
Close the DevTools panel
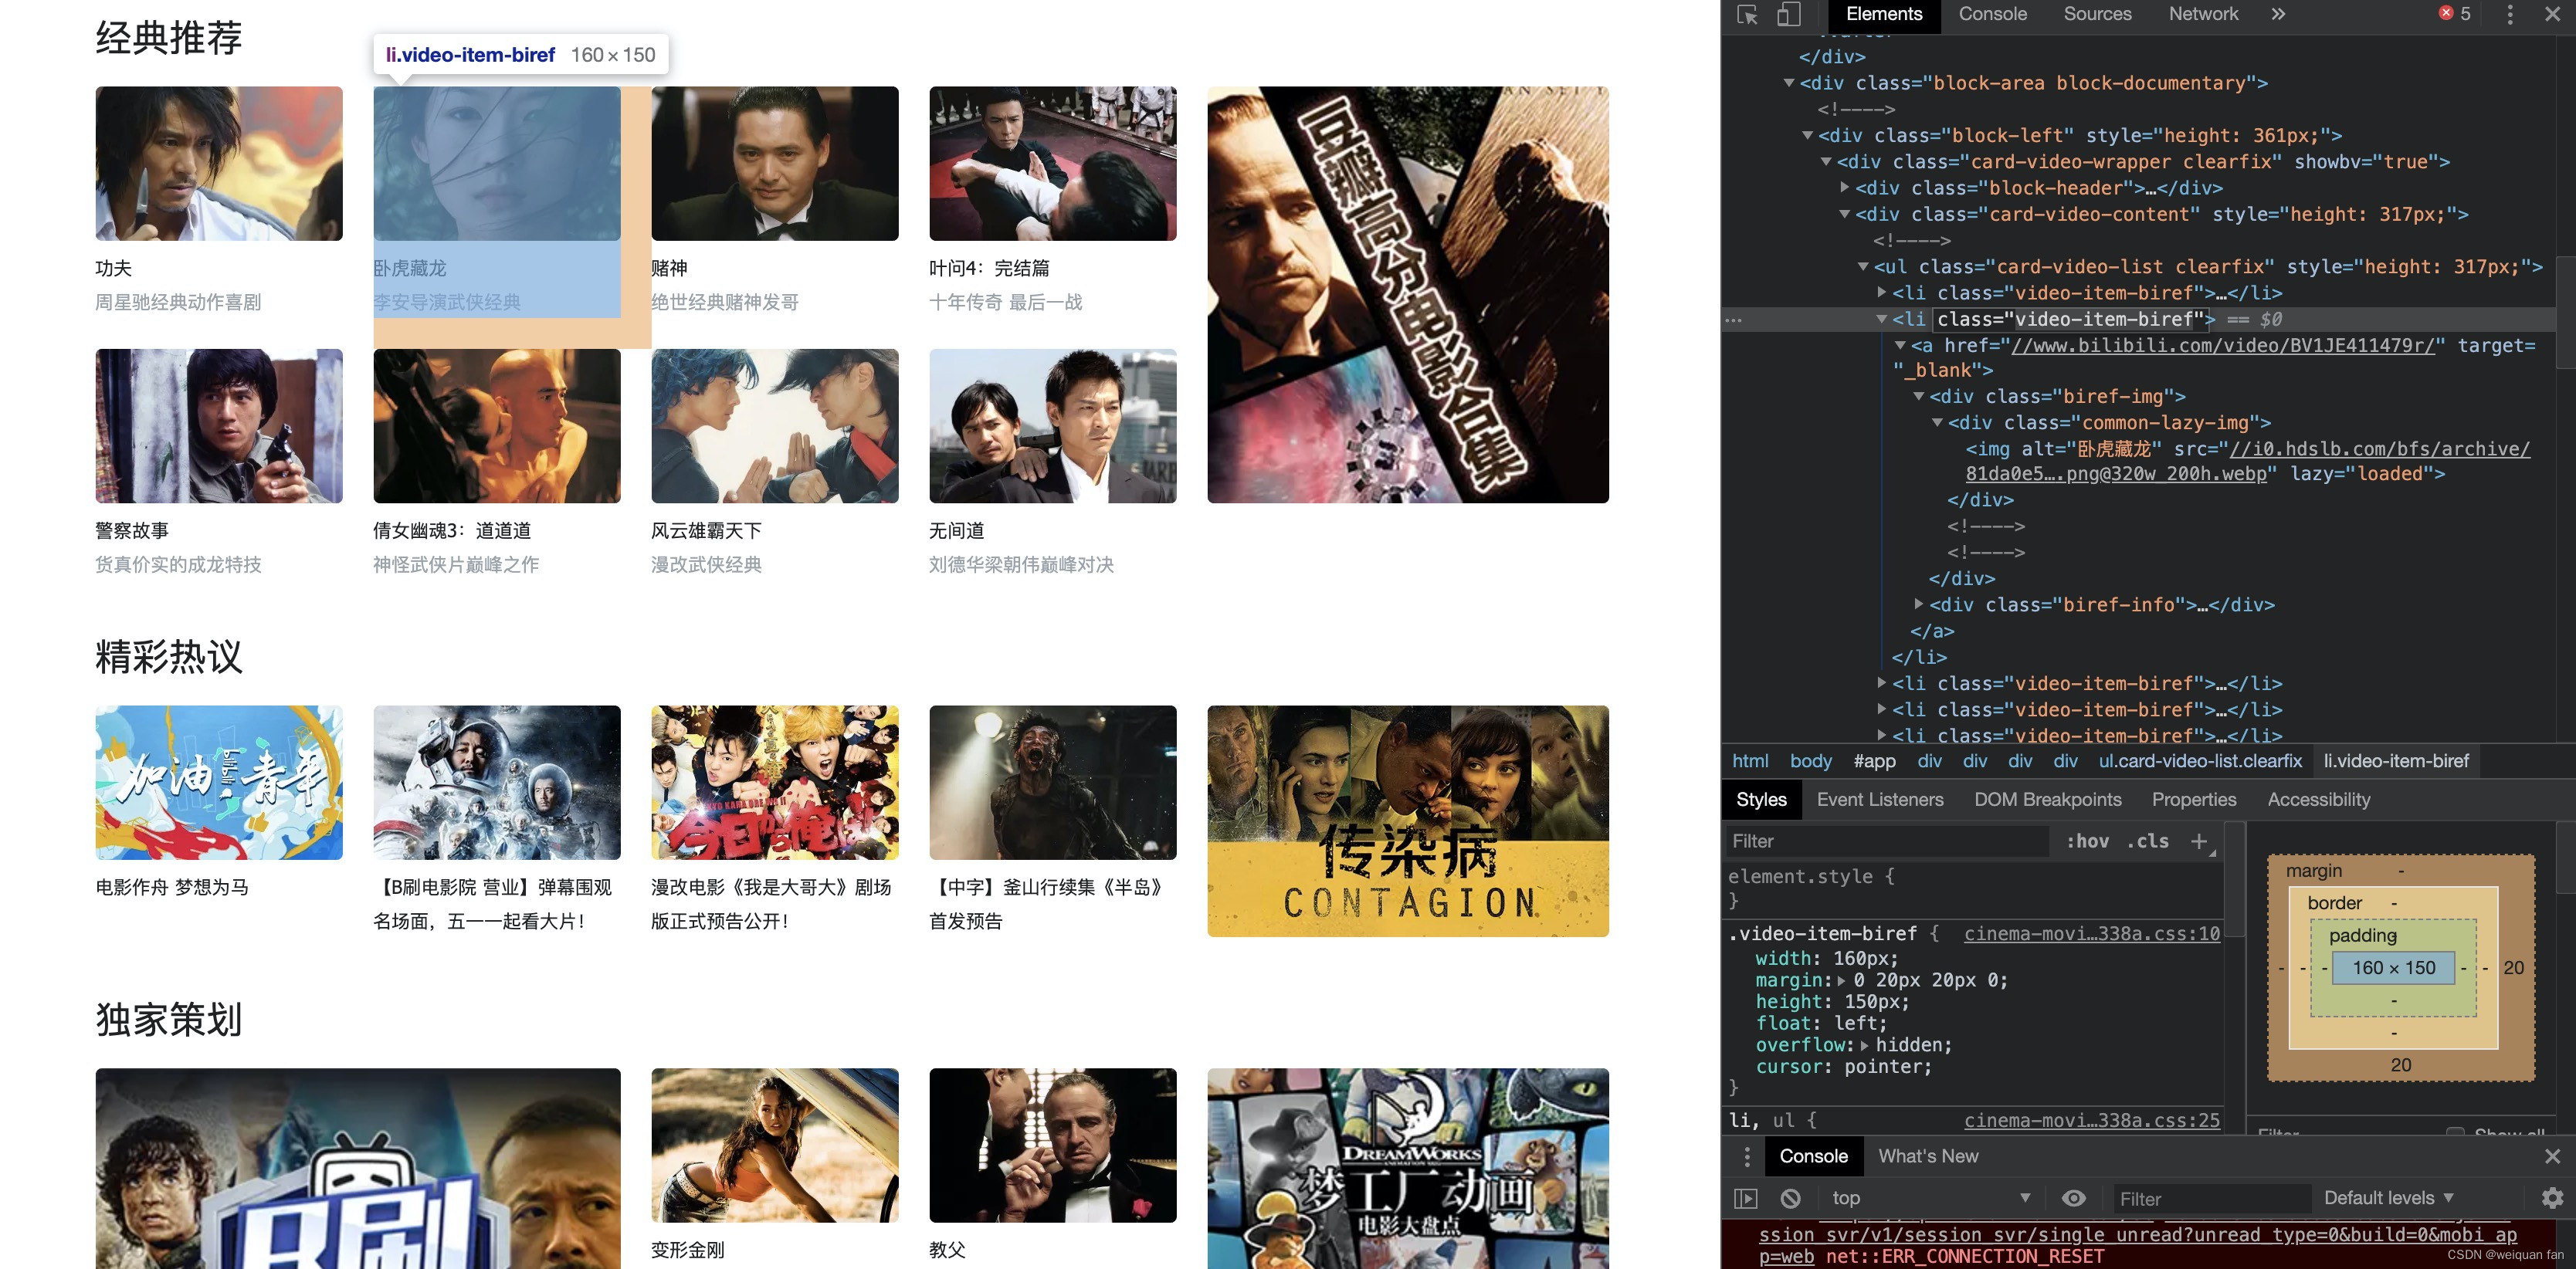coord(2552,14)
